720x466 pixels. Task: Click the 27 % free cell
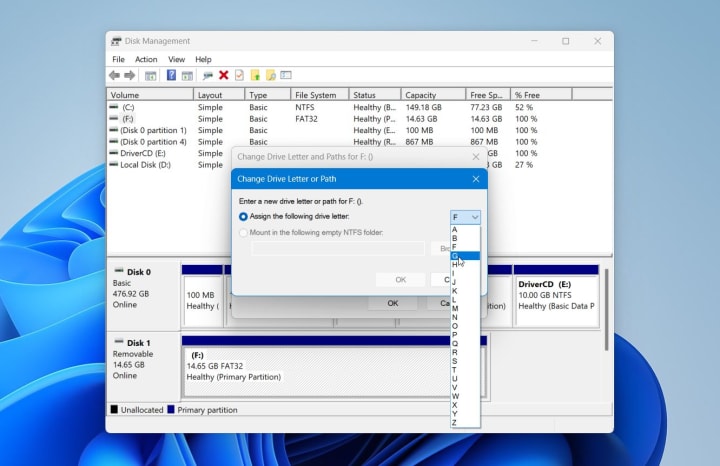524,164
